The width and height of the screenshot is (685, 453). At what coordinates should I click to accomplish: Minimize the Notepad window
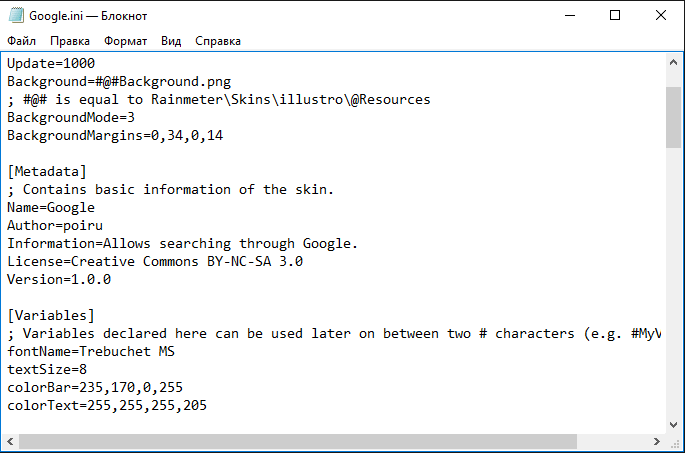[x=570, y=15]
